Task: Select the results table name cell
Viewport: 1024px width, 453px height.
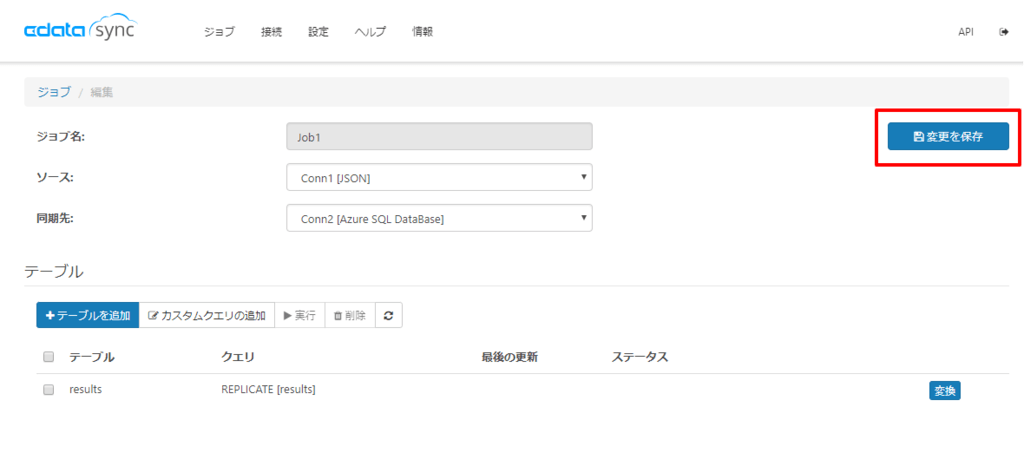Action: (x=86, y=390)
